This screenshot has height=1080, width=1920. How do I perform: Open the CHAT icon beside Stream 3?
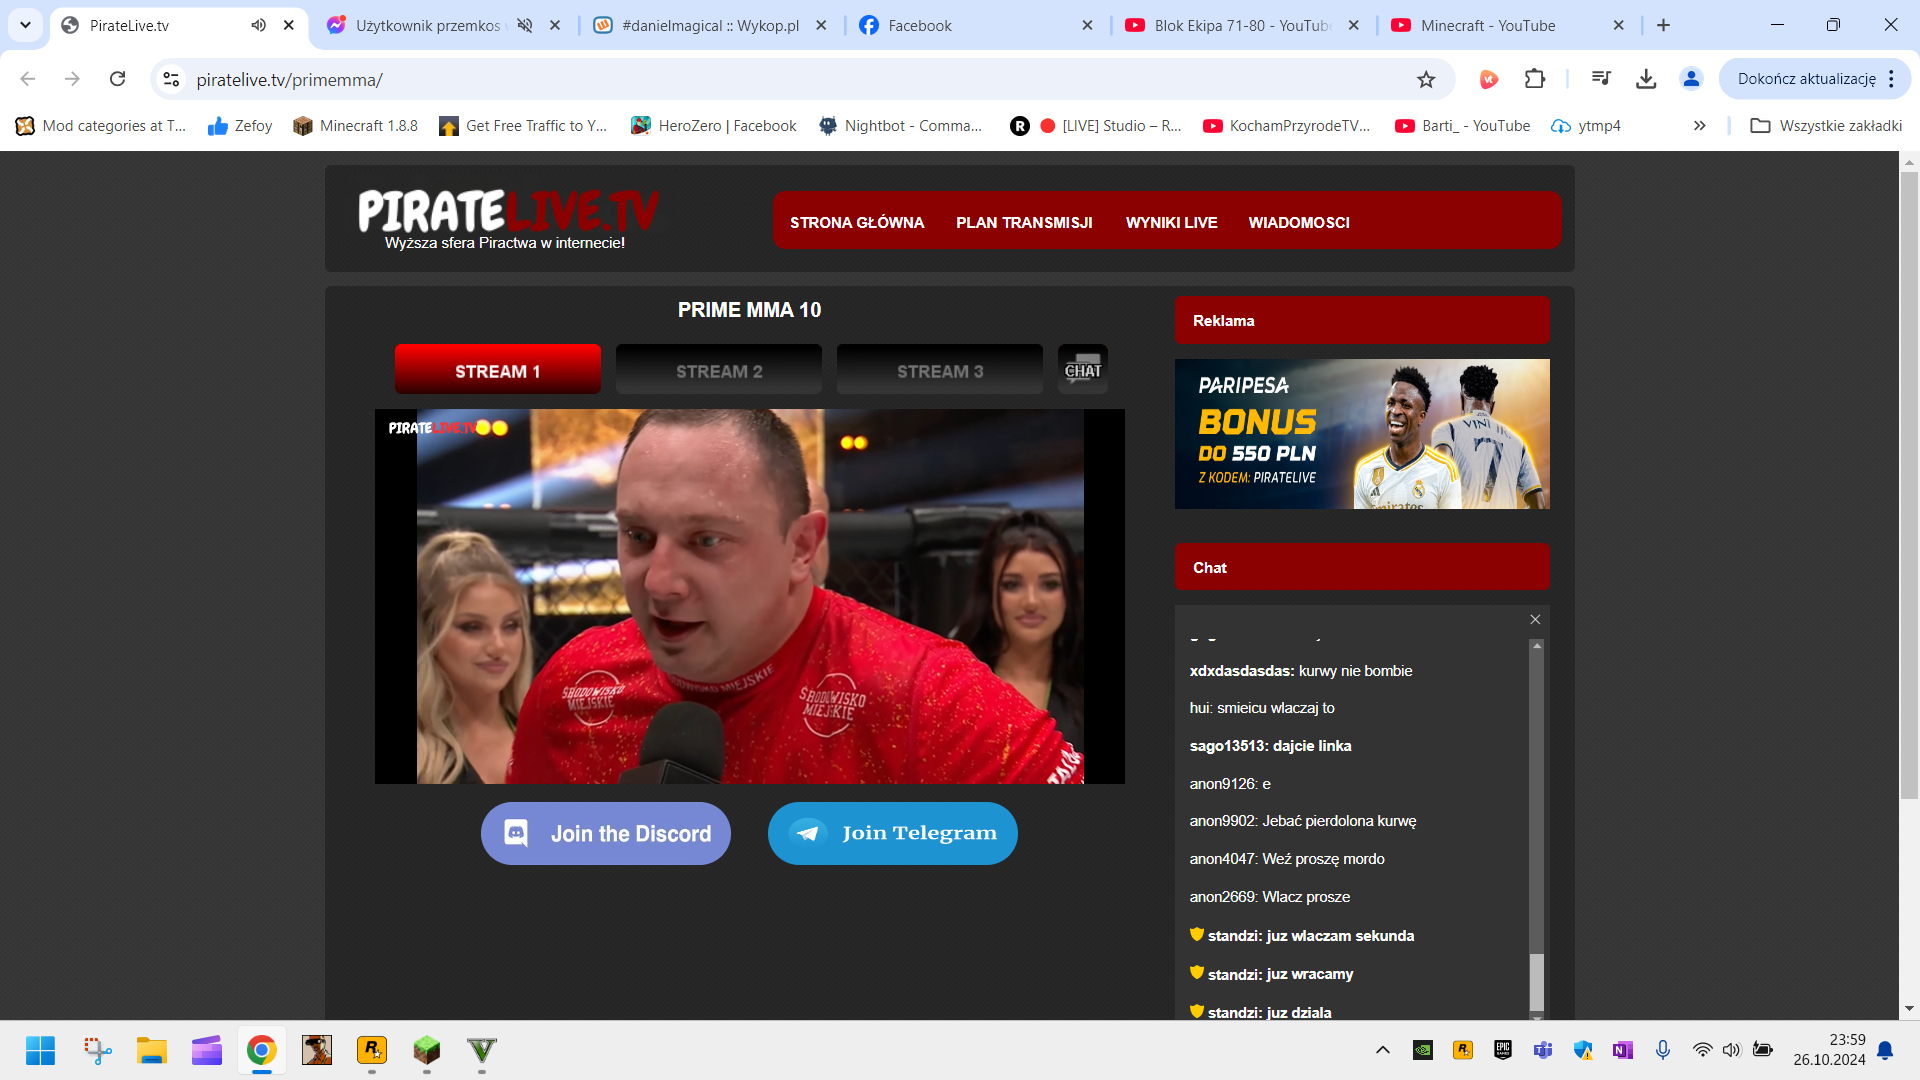click(x=1082, y=369)
